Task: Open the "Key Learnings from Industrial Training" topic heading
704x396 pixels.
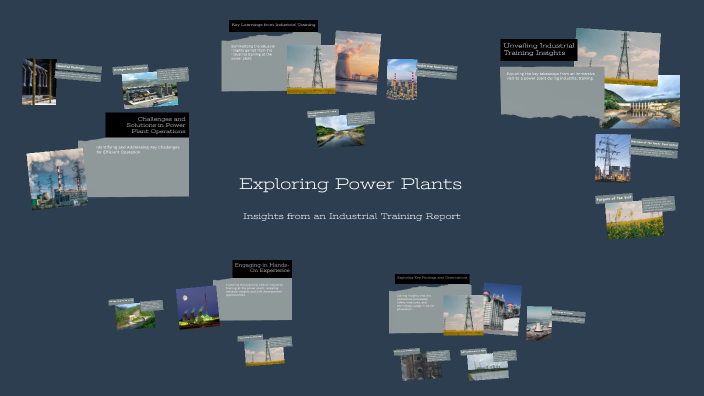Action: pyautogui.click(x=273, y=25)
